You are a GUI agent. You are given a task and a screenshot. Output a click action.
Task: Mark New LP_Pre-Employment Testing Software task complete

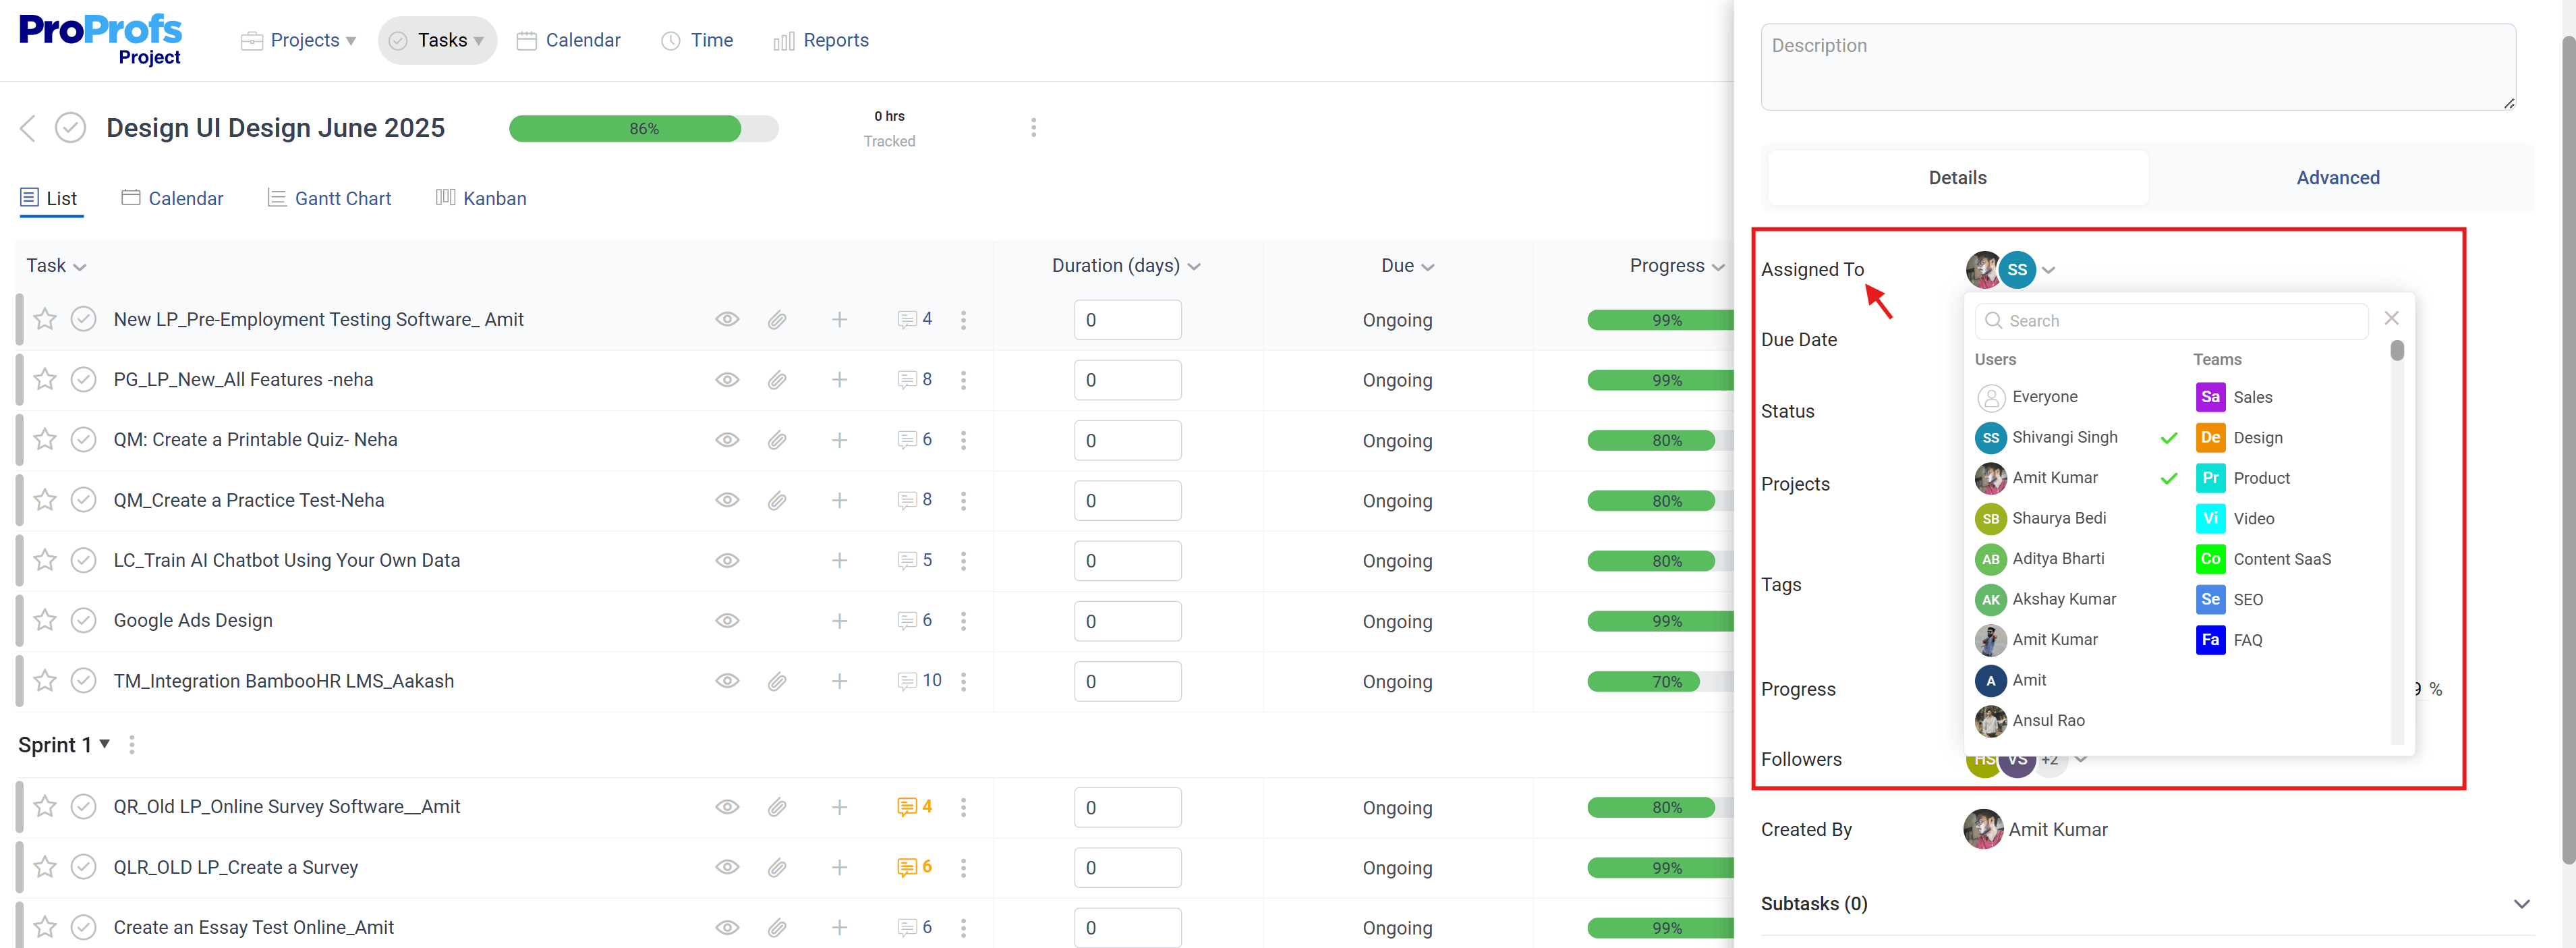(x=84, y=319)
